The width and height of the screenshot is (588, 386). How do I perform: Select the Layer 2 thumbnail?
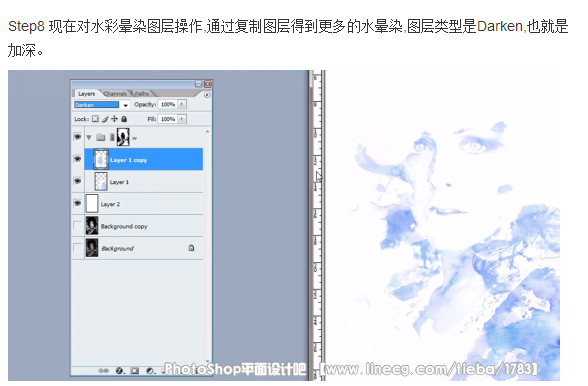pyautogui.click(x=92, y=204)
